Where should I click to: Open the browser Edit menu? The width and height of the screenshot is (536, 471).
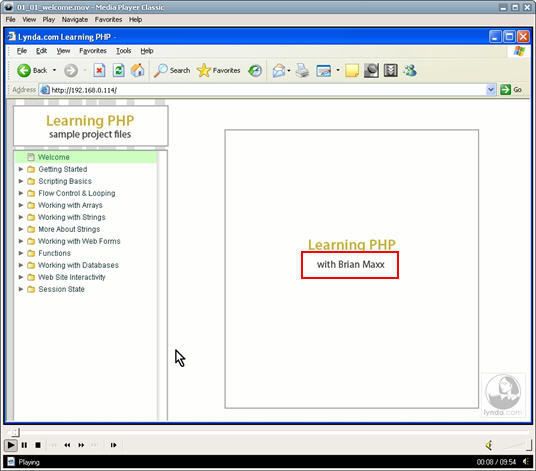click(41, 51)
